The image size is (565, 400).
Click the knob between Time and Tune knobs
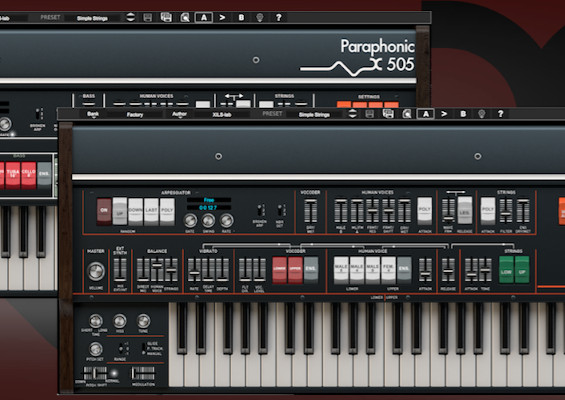120,321
